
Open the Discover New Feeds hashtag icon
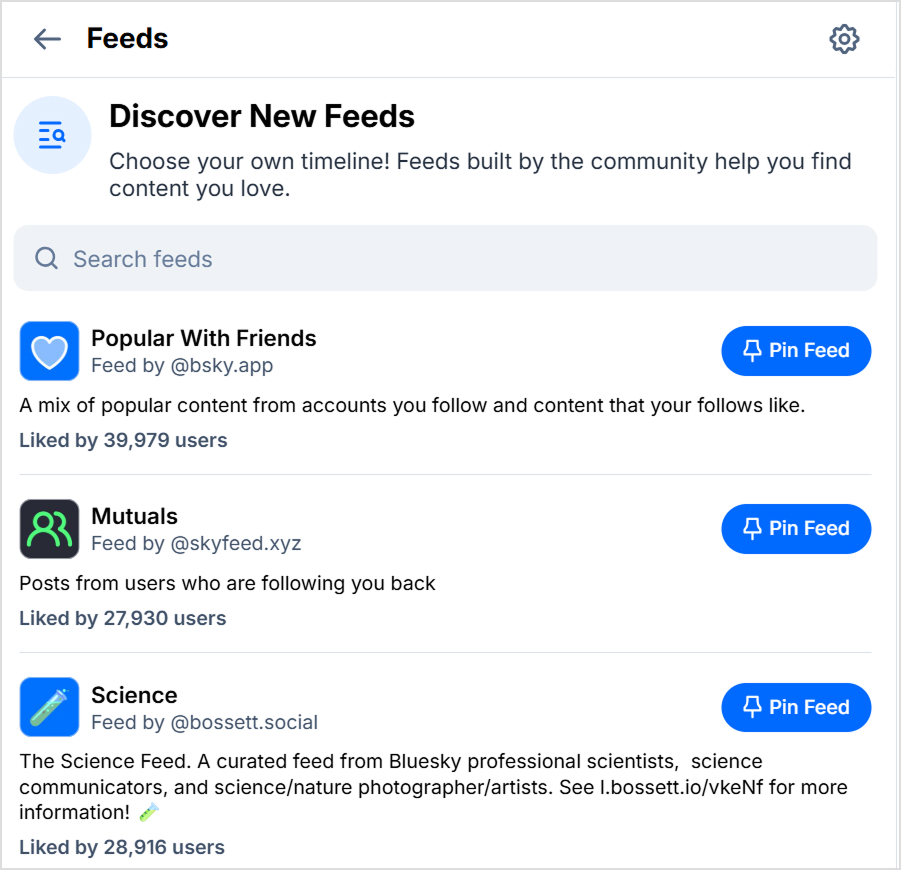click(x=52, y=134)
